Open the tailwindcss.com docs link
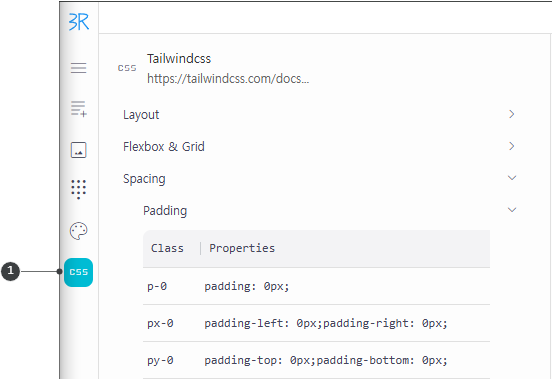 (x=228, y=78)
